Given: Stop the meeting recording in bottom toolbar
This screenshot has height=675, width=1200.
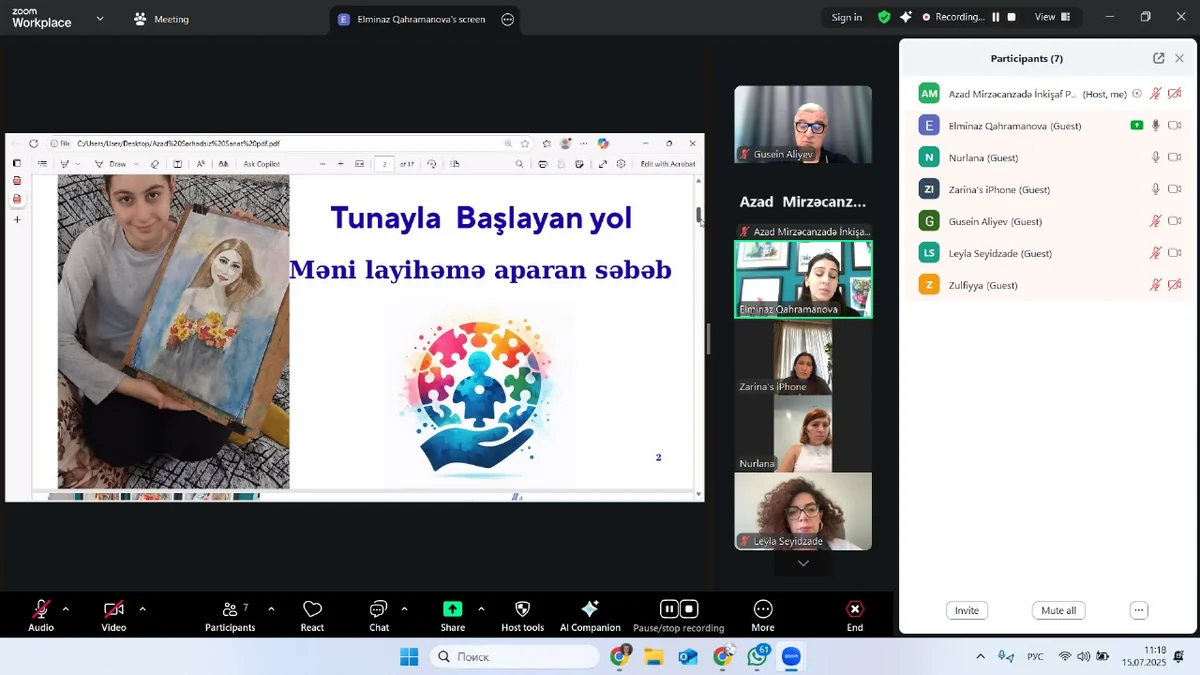Looking at the screenshot, I should (x=689, y=609).
